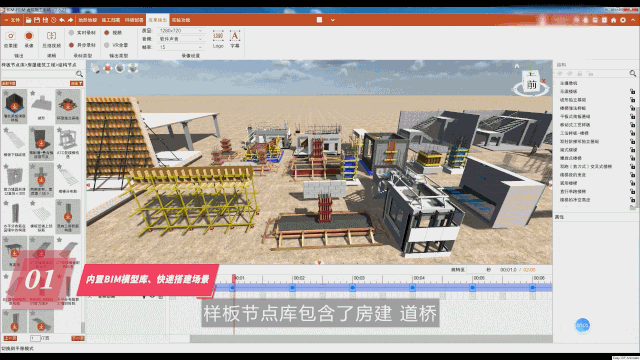Click the first eye icon in the structure toolbar
The image size is (640, 360).
tap(560, 73)
